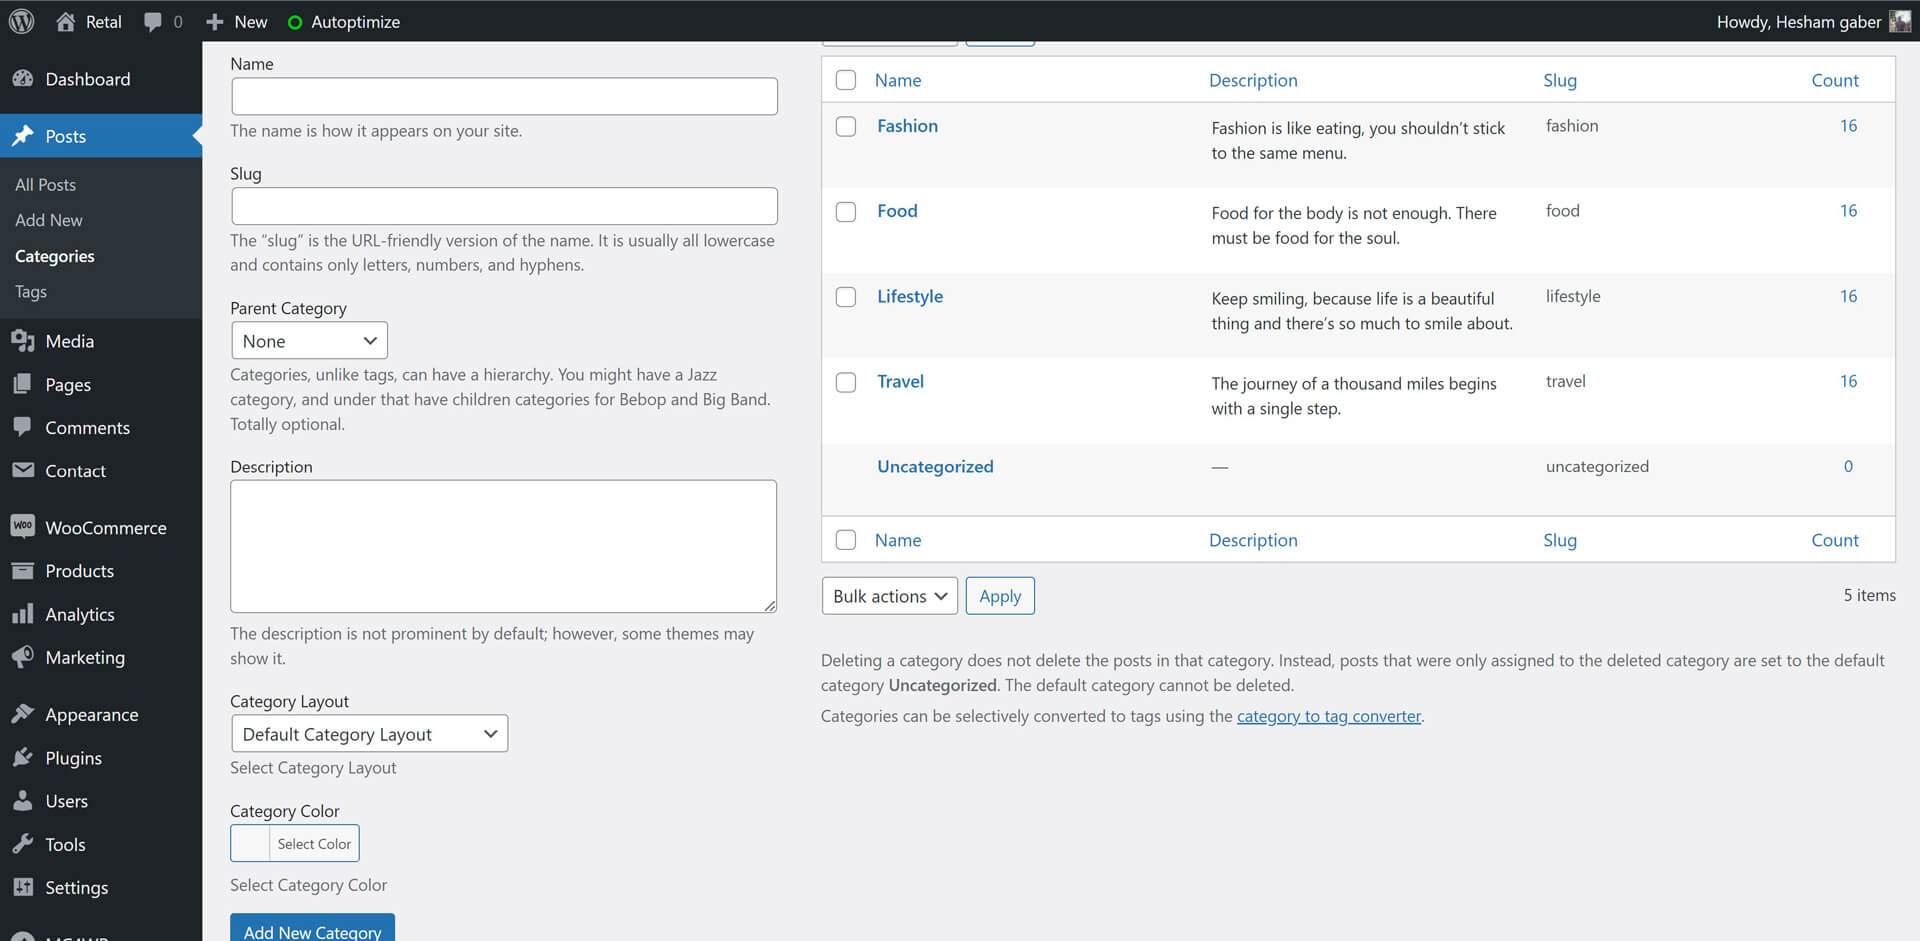The image size is (1920, 941).
Task: Open the Parent Category dropdown
Action: (x=309, y=341)
